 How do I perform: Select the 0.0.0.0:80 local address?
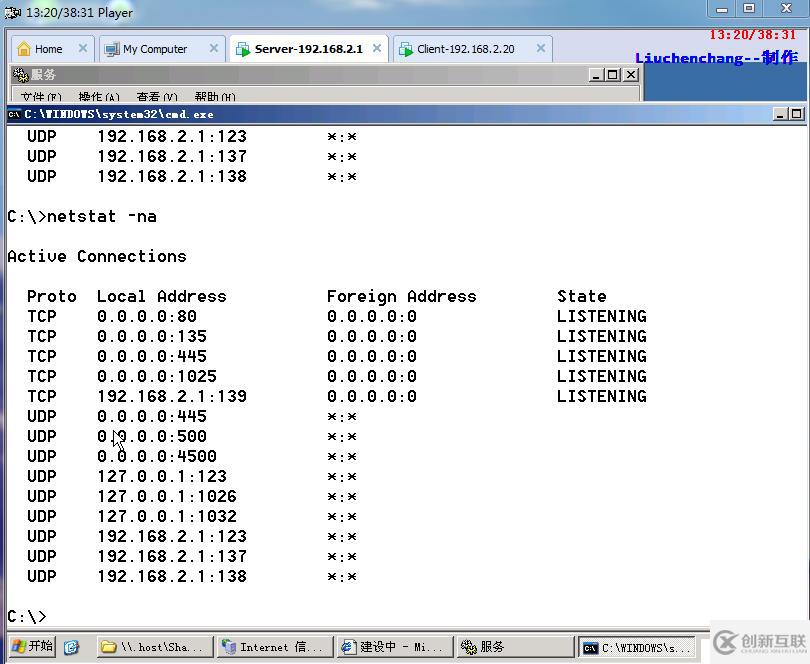pos(147,316)
